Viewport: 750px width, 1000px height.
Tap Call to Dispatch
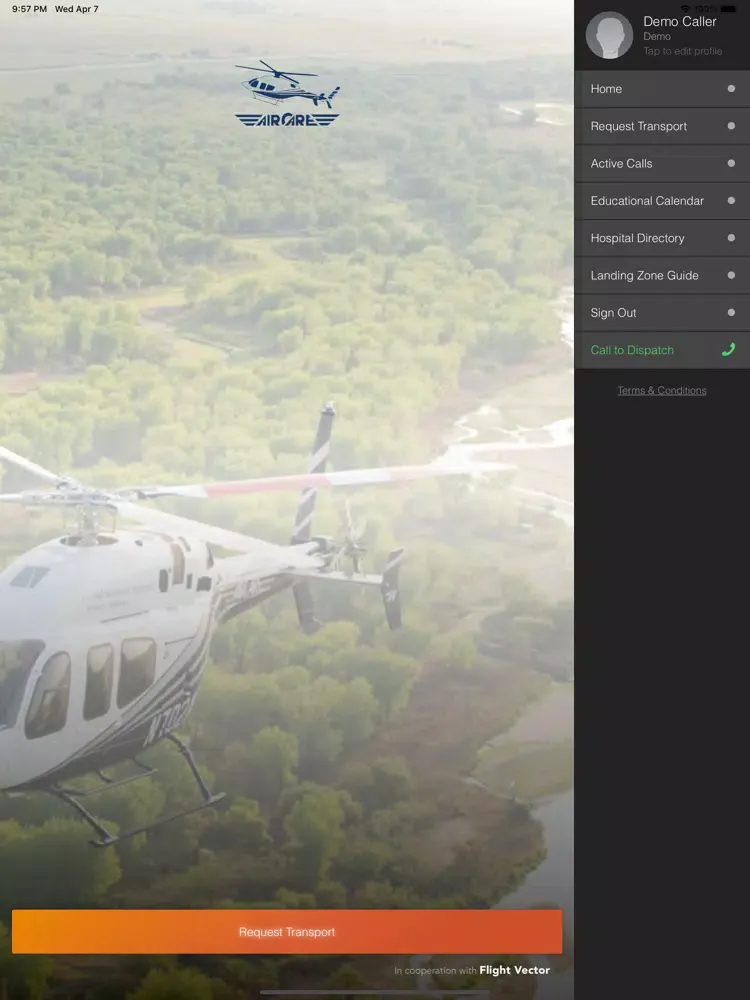pyautogui.click(x=662, y=350)
